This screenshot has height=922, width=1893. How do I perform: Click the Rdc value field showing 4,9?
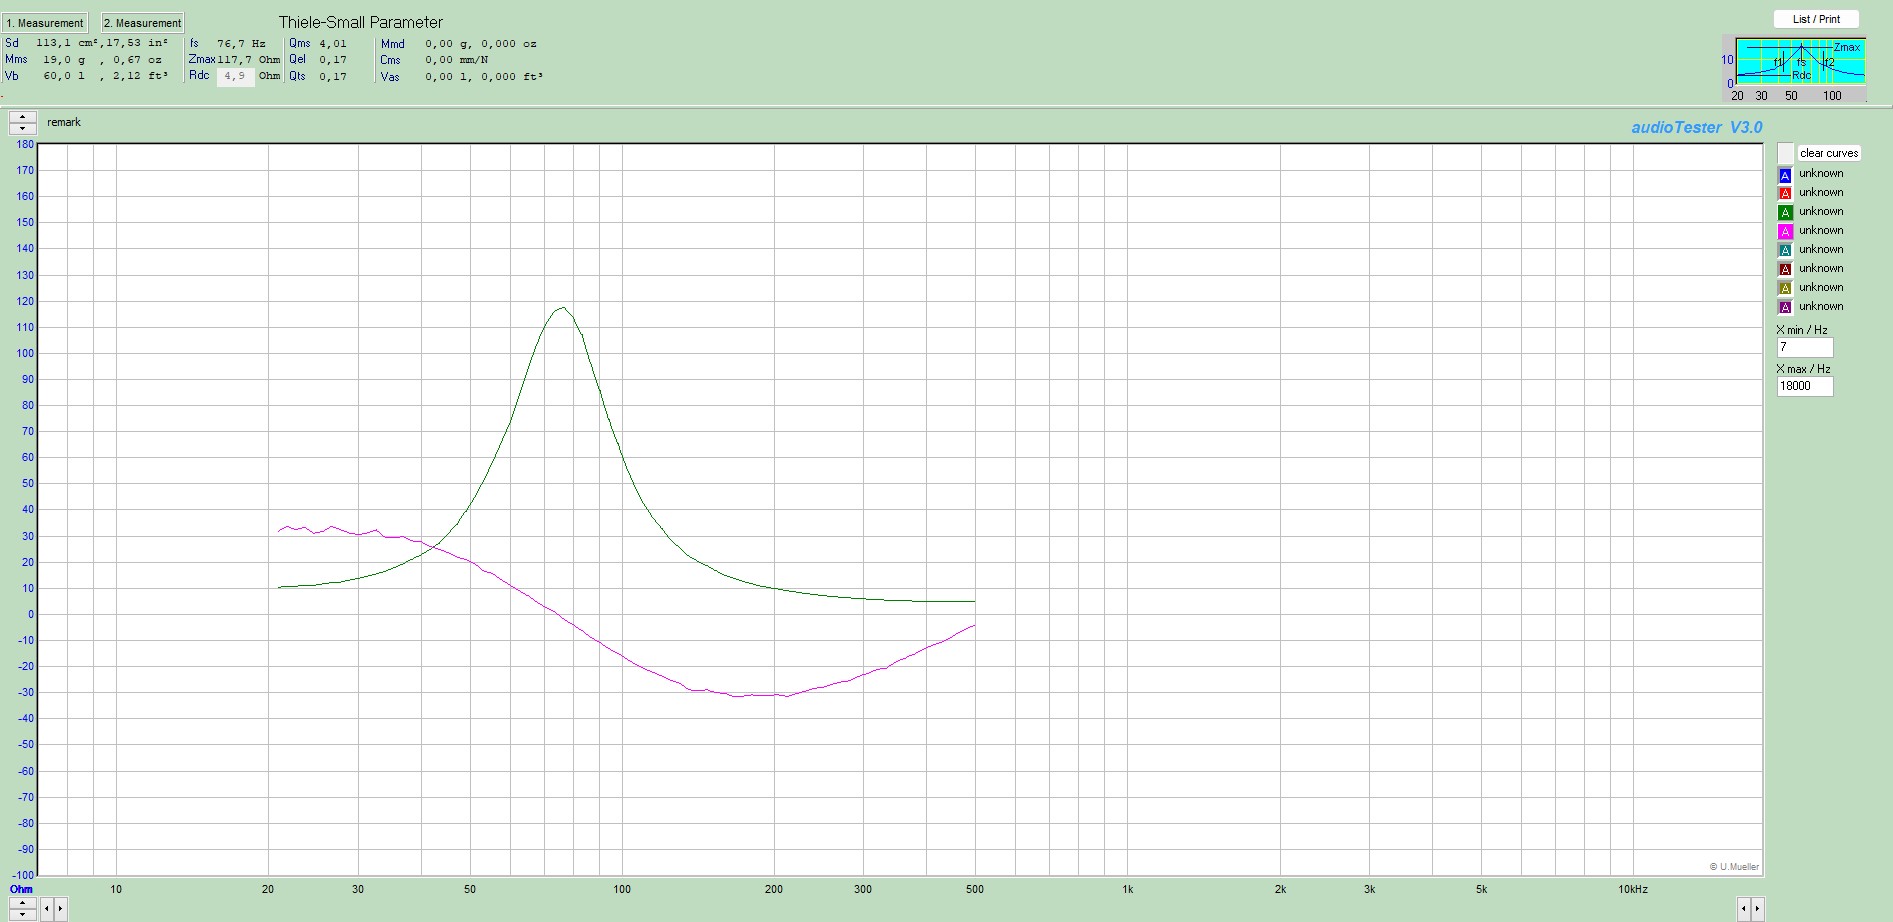pyautogui.click(x=235, y=77)
